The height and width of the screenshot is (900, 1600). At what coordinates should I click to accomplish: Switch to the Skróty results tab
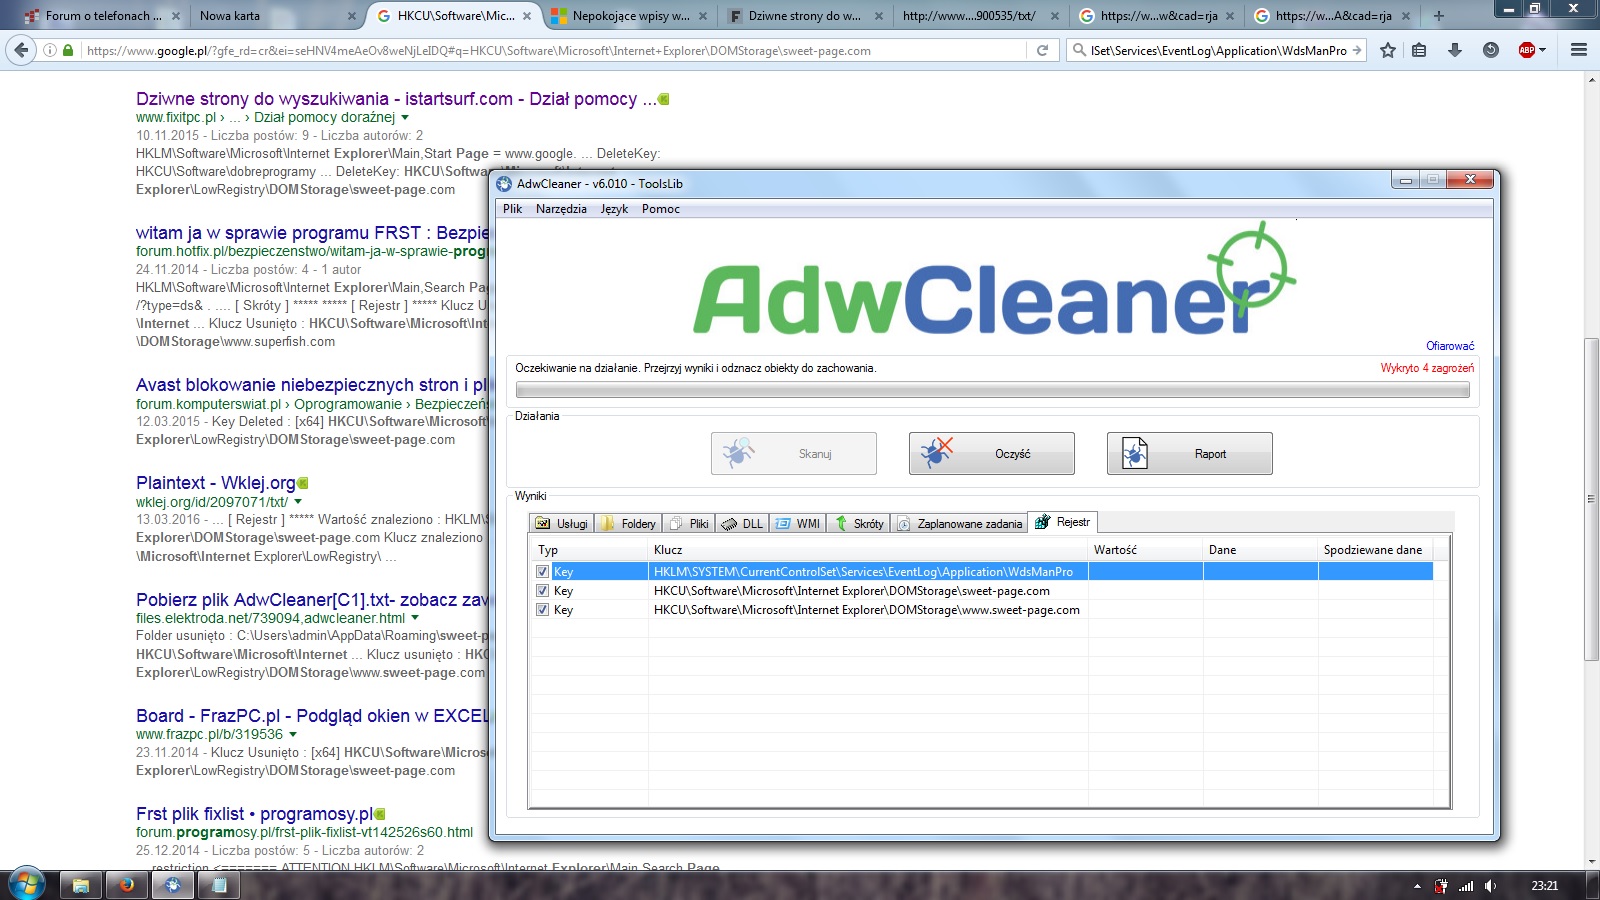coord(859,523)
